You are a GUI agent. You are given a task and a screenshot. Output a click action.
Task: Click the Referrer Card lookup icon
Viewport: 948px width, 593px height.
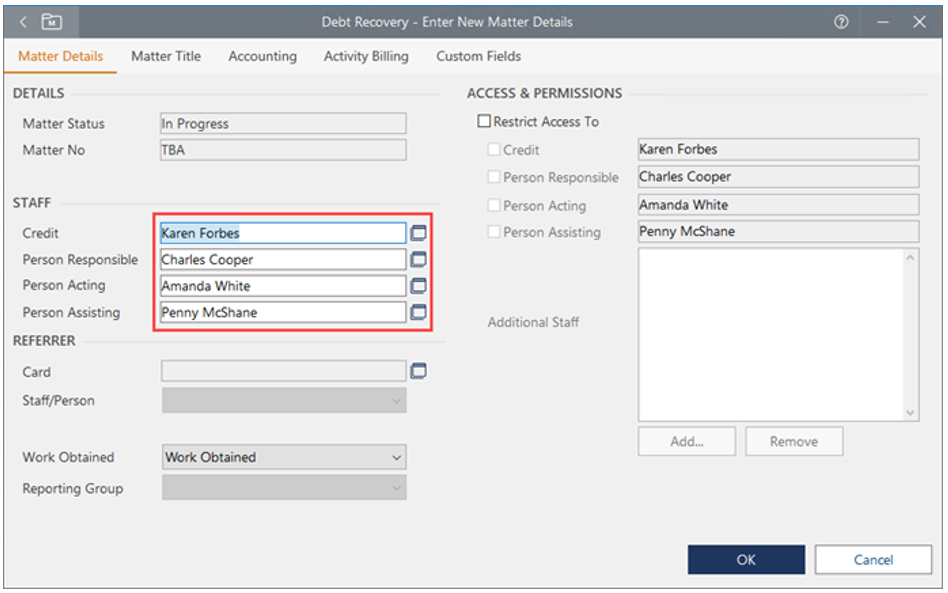click(419, 372)
